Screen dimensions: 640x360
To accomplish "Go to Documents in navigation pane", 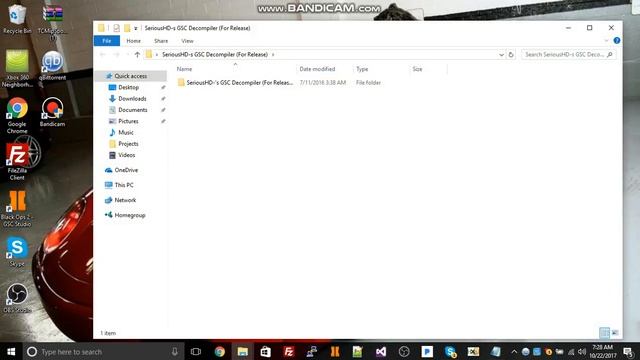I will coord(133,110).
